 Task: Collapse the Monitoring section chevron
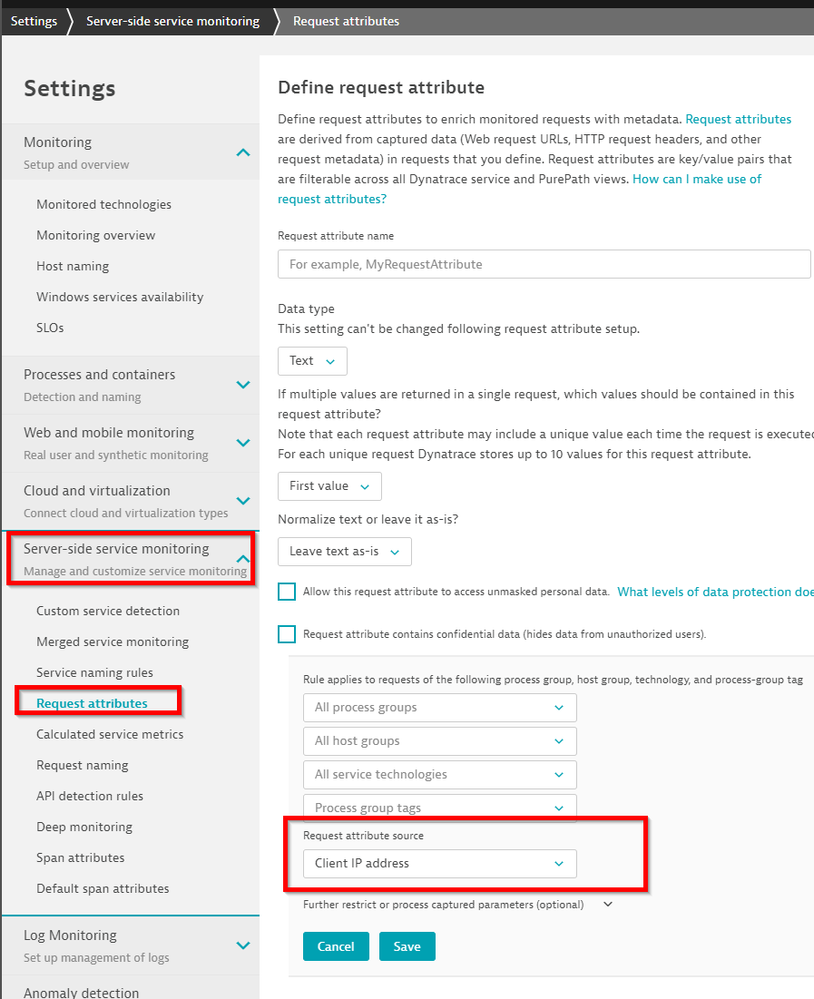[242, 152]
